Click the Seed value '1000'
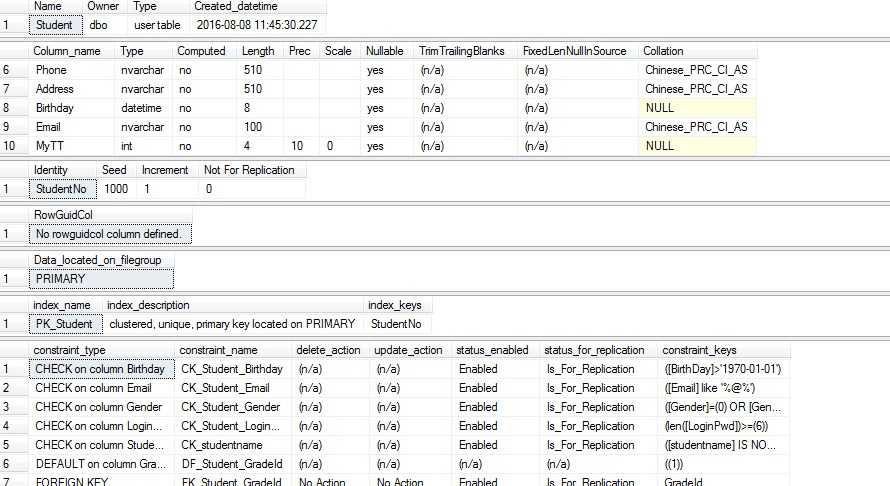This screenshot has width=890, height=486. point(116,189)
